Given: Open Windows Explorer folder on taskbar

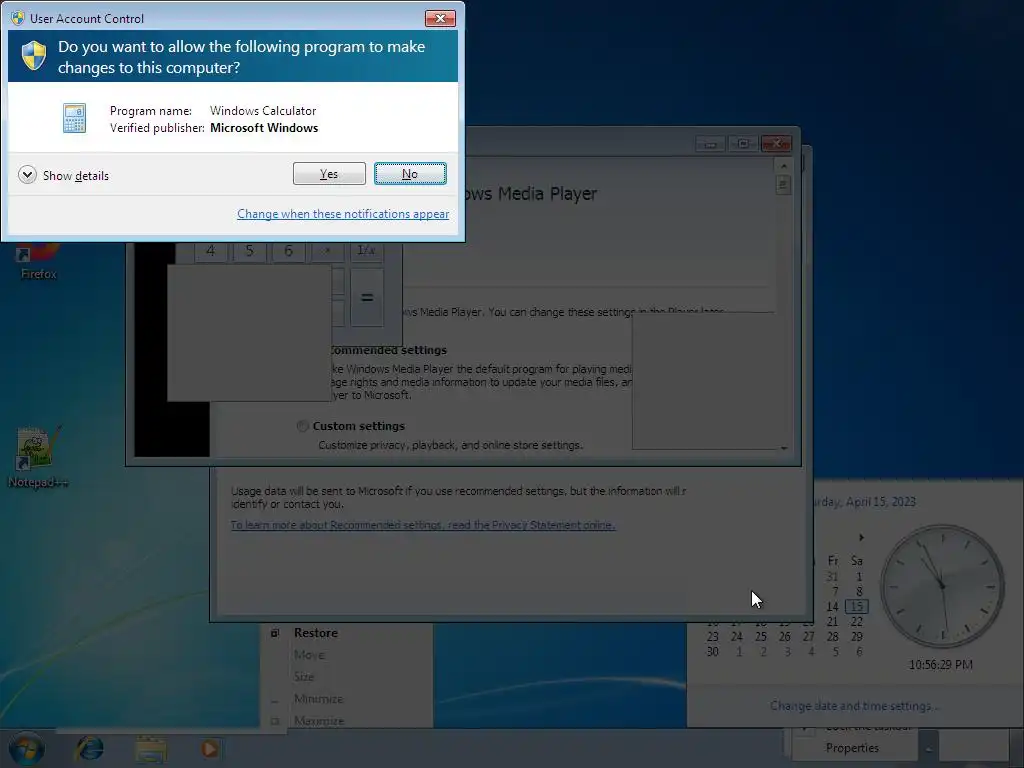Looking at the screenshot, I should click(151, 749).
